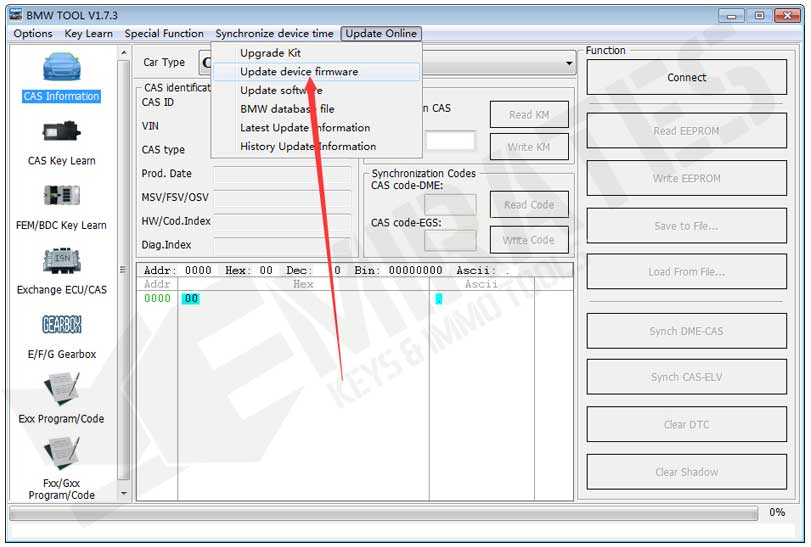Click the Synch CAS-ELV button

(686, 377)
